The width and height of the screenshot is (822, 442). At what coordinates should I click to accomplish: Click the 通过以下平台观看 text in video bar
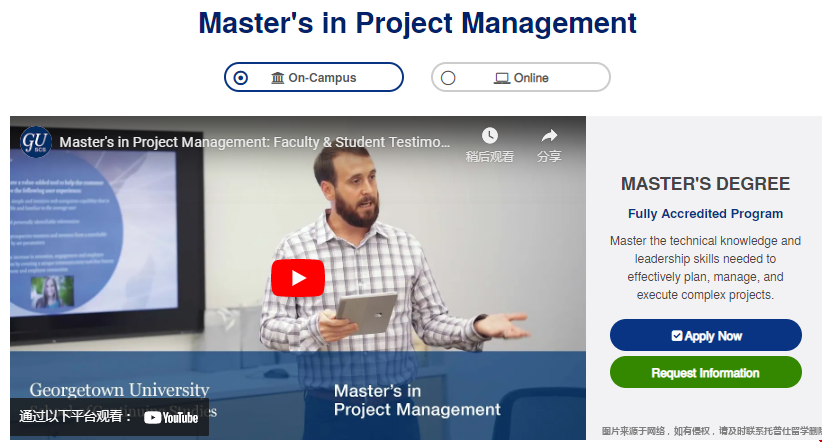76,417
